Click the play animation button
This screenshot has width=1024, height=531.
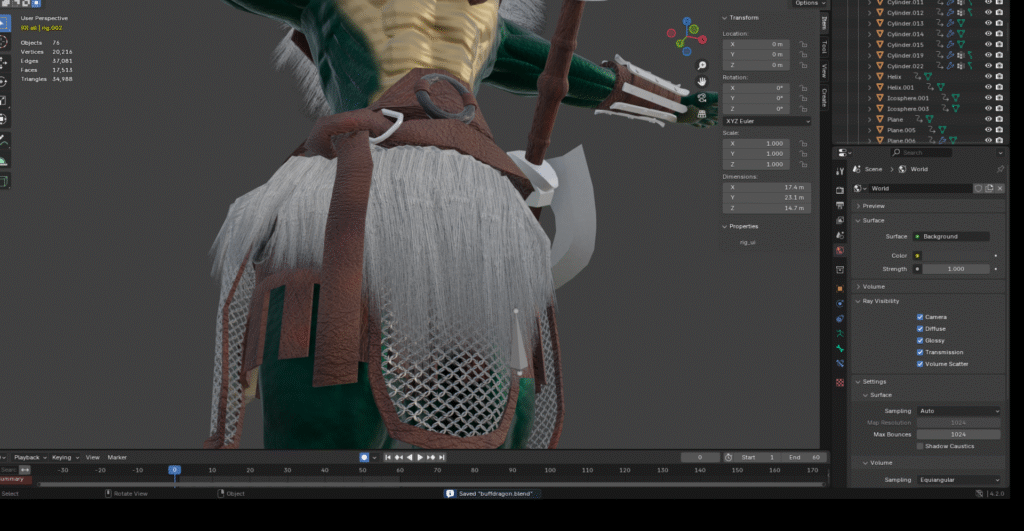(x=419, y=457)
